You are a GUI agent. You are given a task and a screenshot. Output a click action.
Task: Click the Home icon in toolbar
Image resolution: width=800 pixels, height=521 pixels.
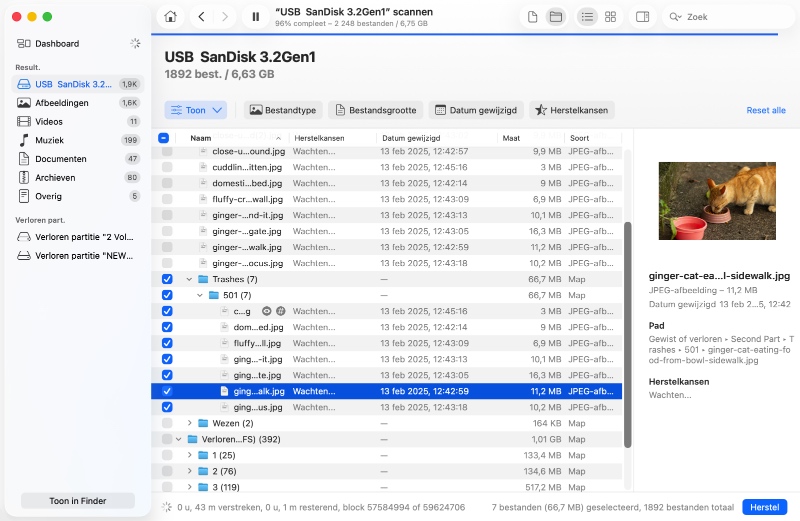[x=172, y=17]
